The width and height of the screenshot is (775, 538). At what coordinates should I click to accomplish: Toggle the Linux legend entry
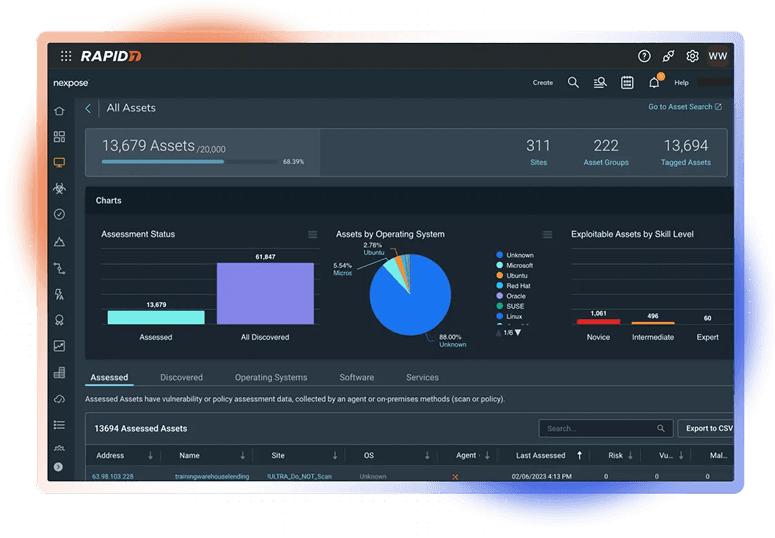pyautogui.click(x=509, y=316)
